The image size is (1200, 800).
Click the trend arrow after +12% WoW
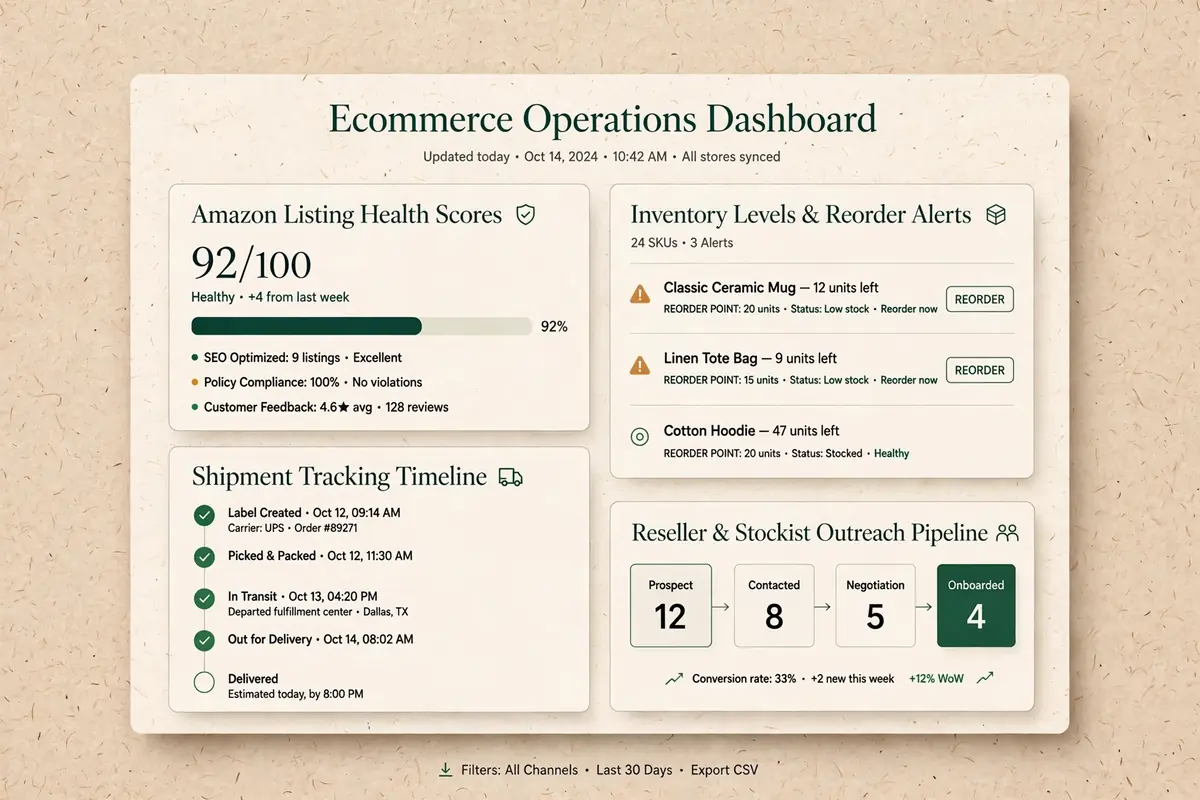coord(985,678)
